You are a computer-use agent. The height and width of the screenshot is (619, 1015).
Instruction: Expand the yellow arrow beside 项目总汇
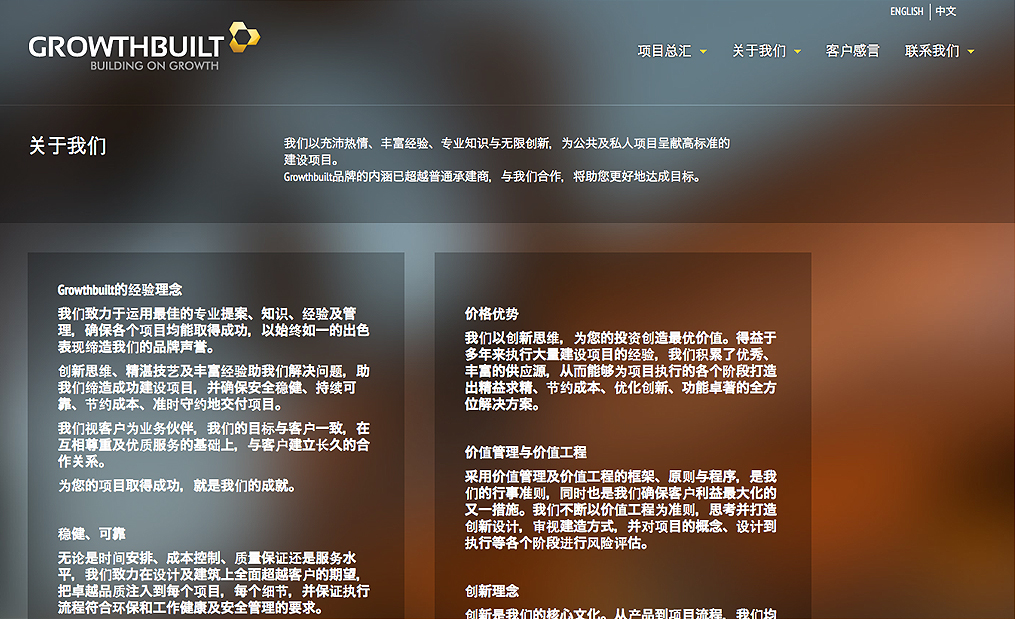[x=703, y=52]
